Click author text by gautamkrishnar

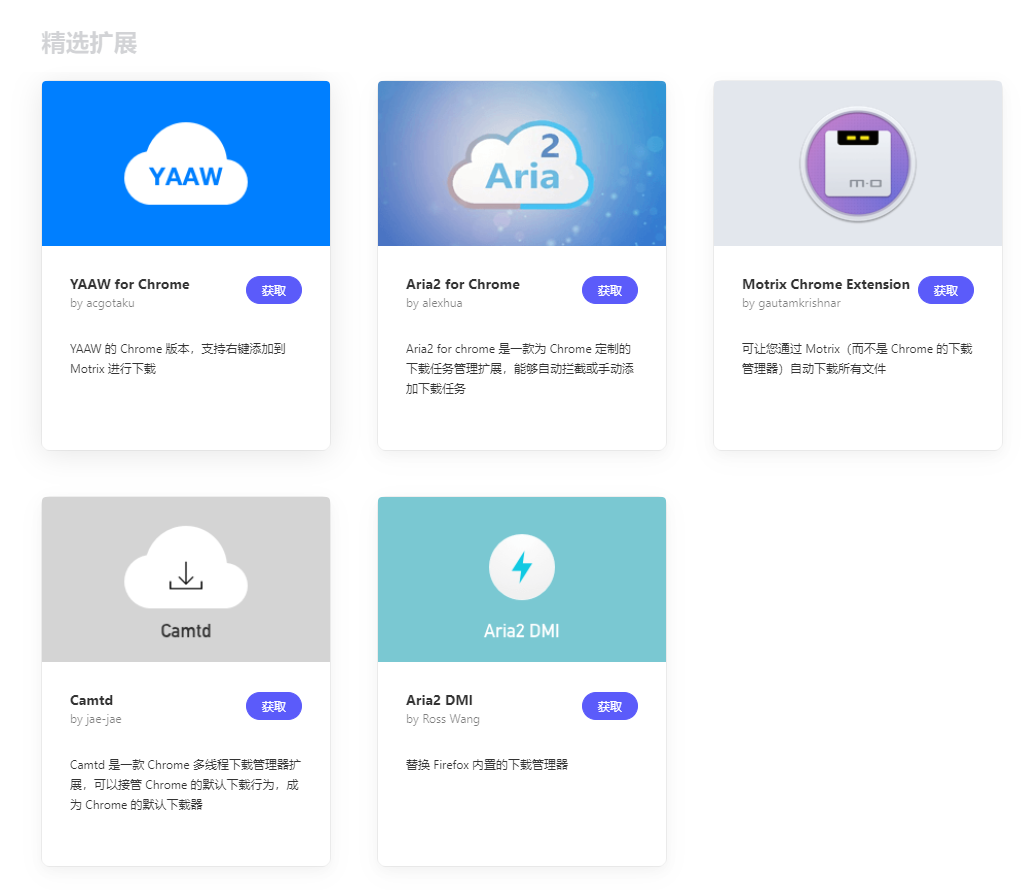pos(792,303)
